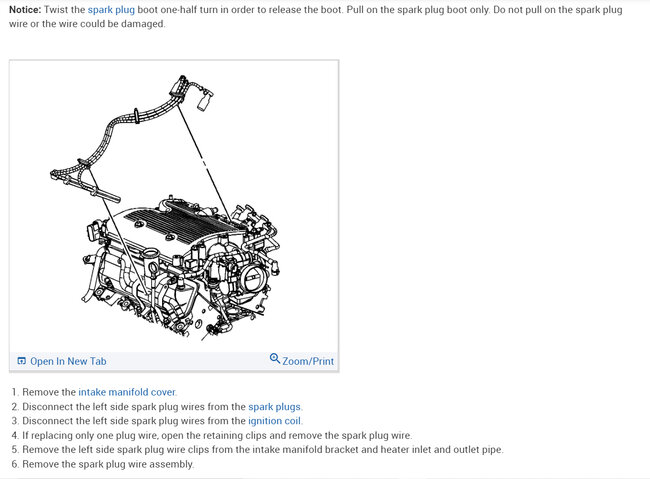This screenshot has width=650, height=479.
Task: Click the 'wire could be damaged' notice line
Action: click(x=87, y=24)
